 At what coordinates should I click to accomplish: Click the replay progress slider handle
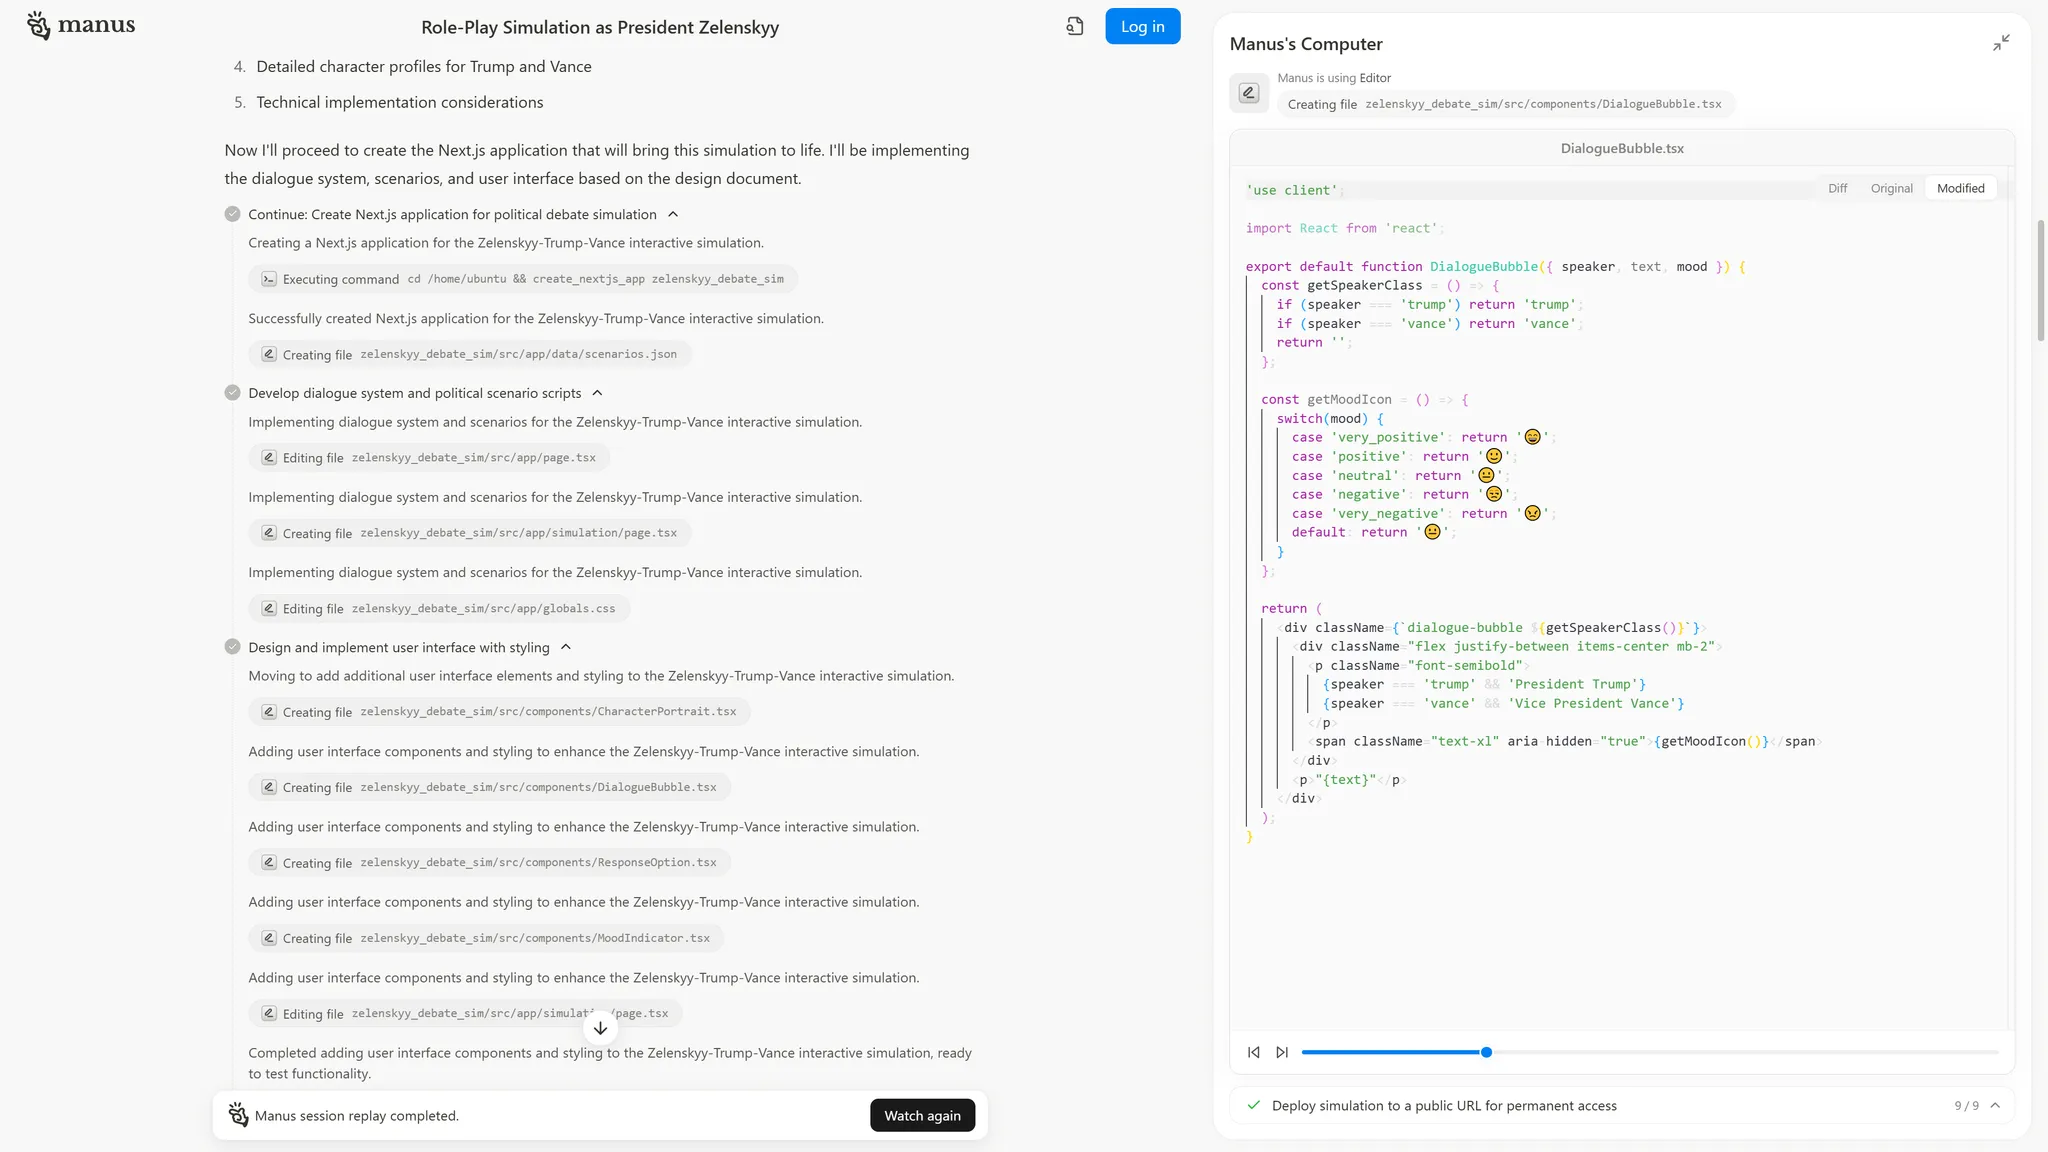(x=1486, y=1052)
